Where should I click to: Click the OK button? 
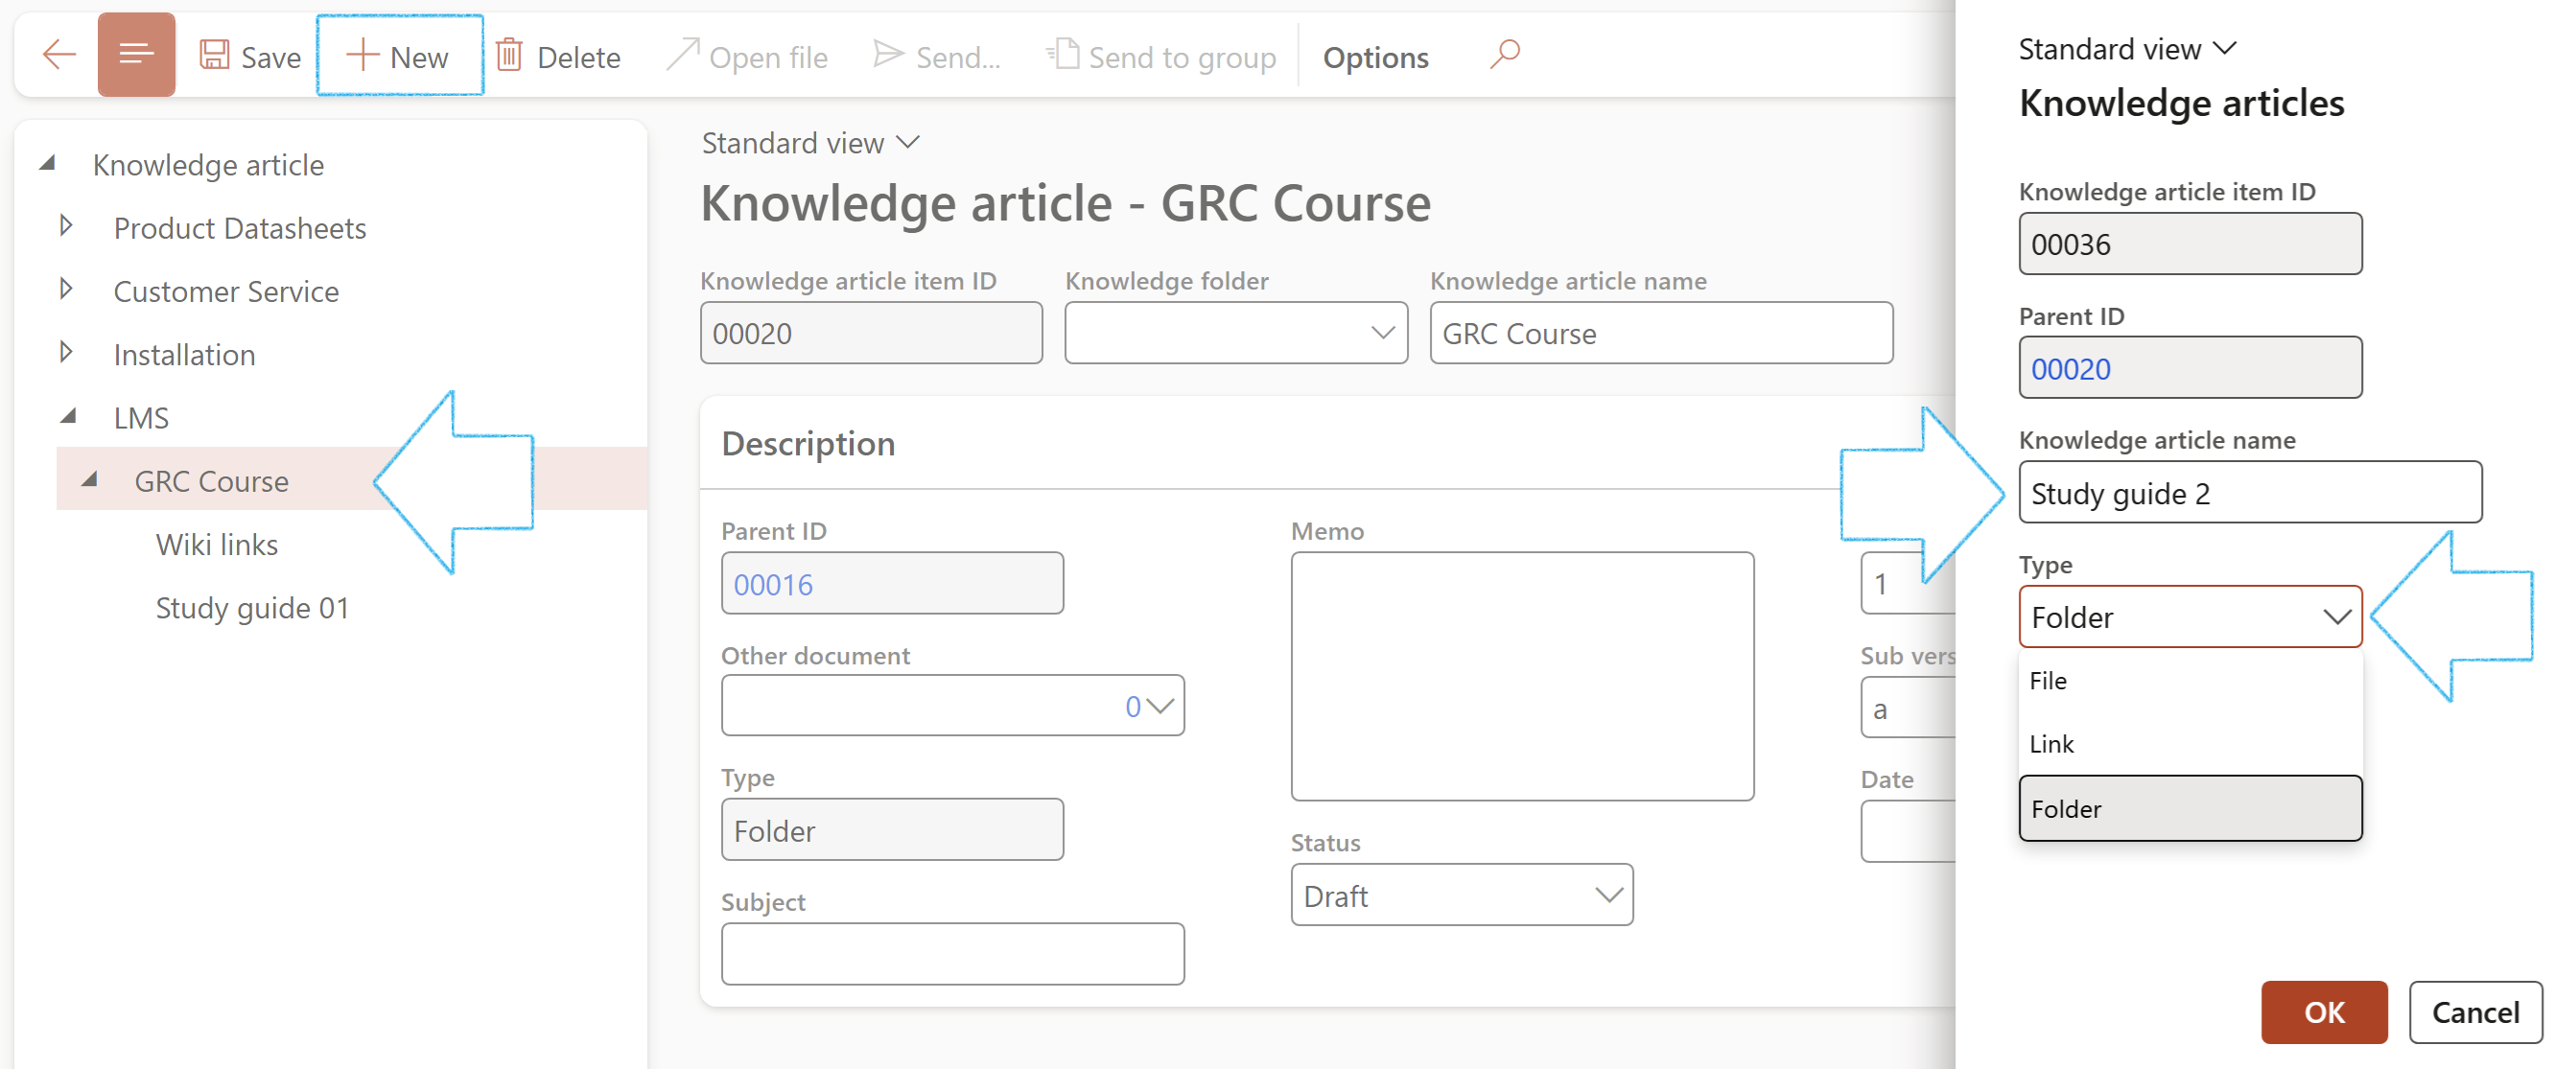(2323, 1012)
